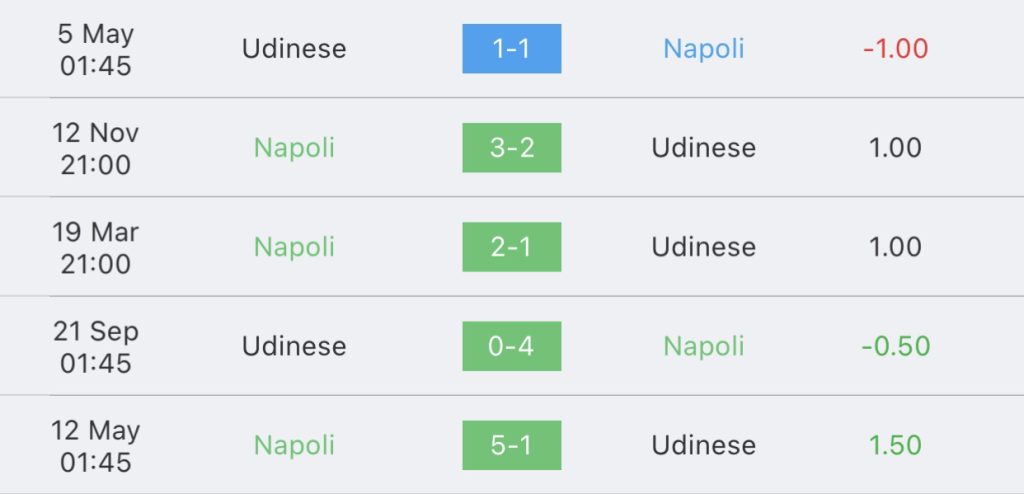This screenshot has width=1024, height=494.
Task: Select the 21 Sep 01:45 date
Action: [95, 346]
